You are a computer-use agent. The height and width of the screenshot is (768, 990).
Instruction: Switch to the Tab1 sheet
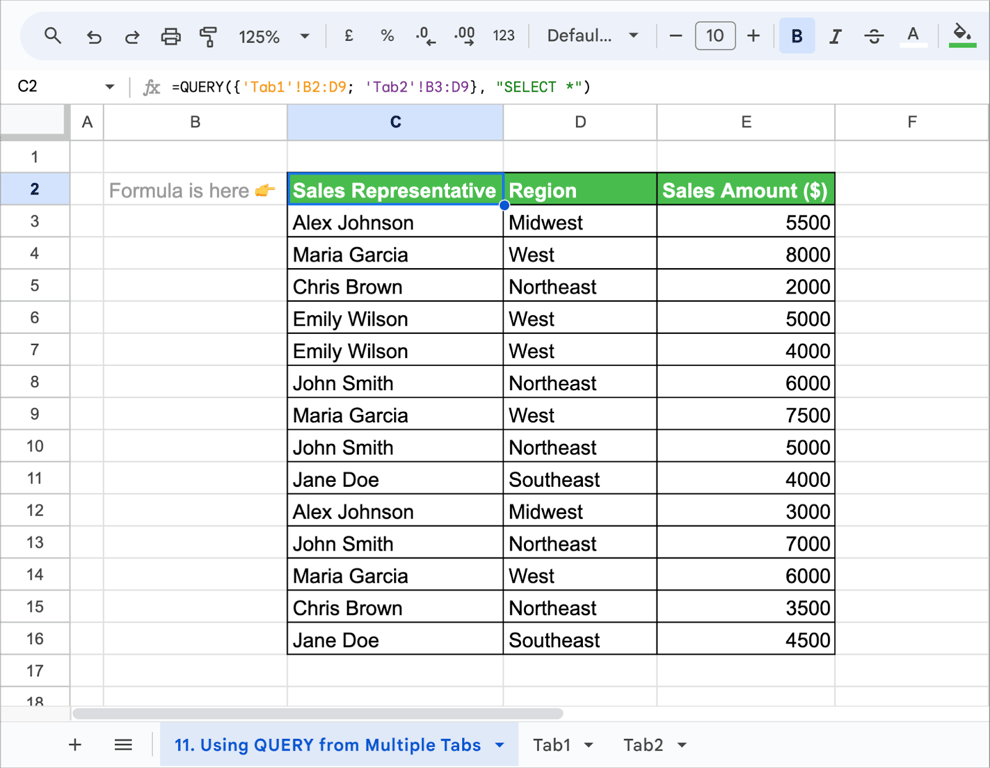pyautogui.click(x=551, y=745)
